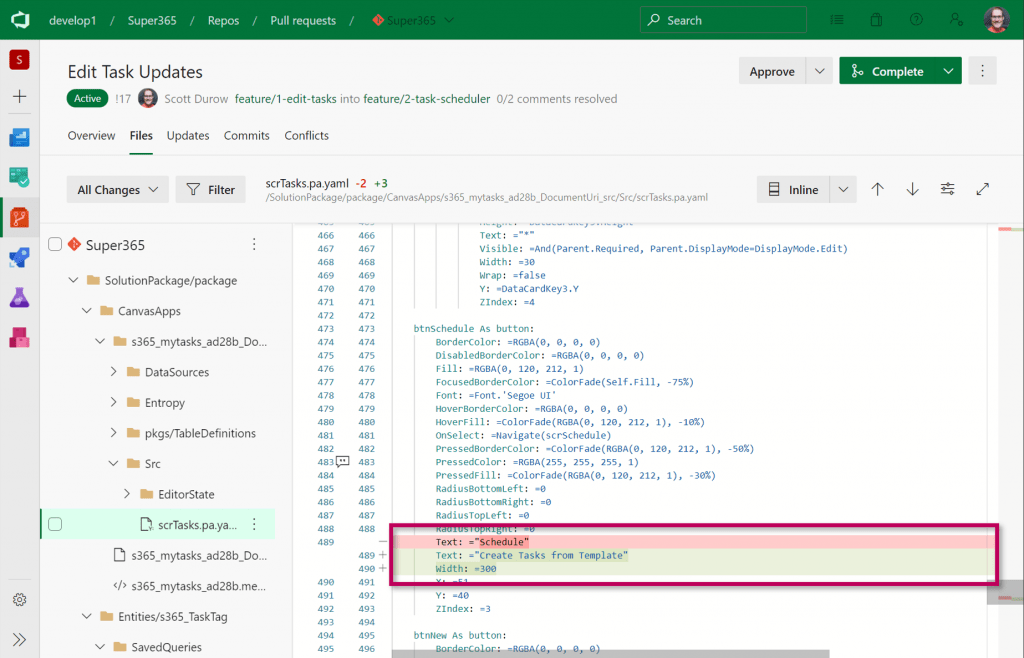
Task: Switch to the Files tab
Action: pyautogui.click(x=141, y=136)
